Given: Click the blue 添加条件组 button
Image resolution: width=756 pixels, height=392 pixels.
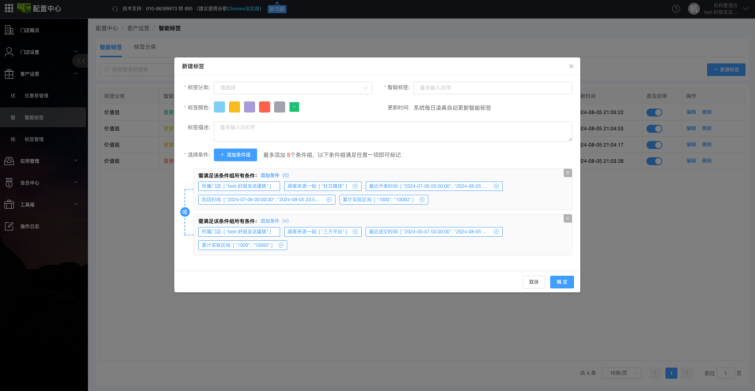Looking at the screenshot, I should [x=235, y=155].
